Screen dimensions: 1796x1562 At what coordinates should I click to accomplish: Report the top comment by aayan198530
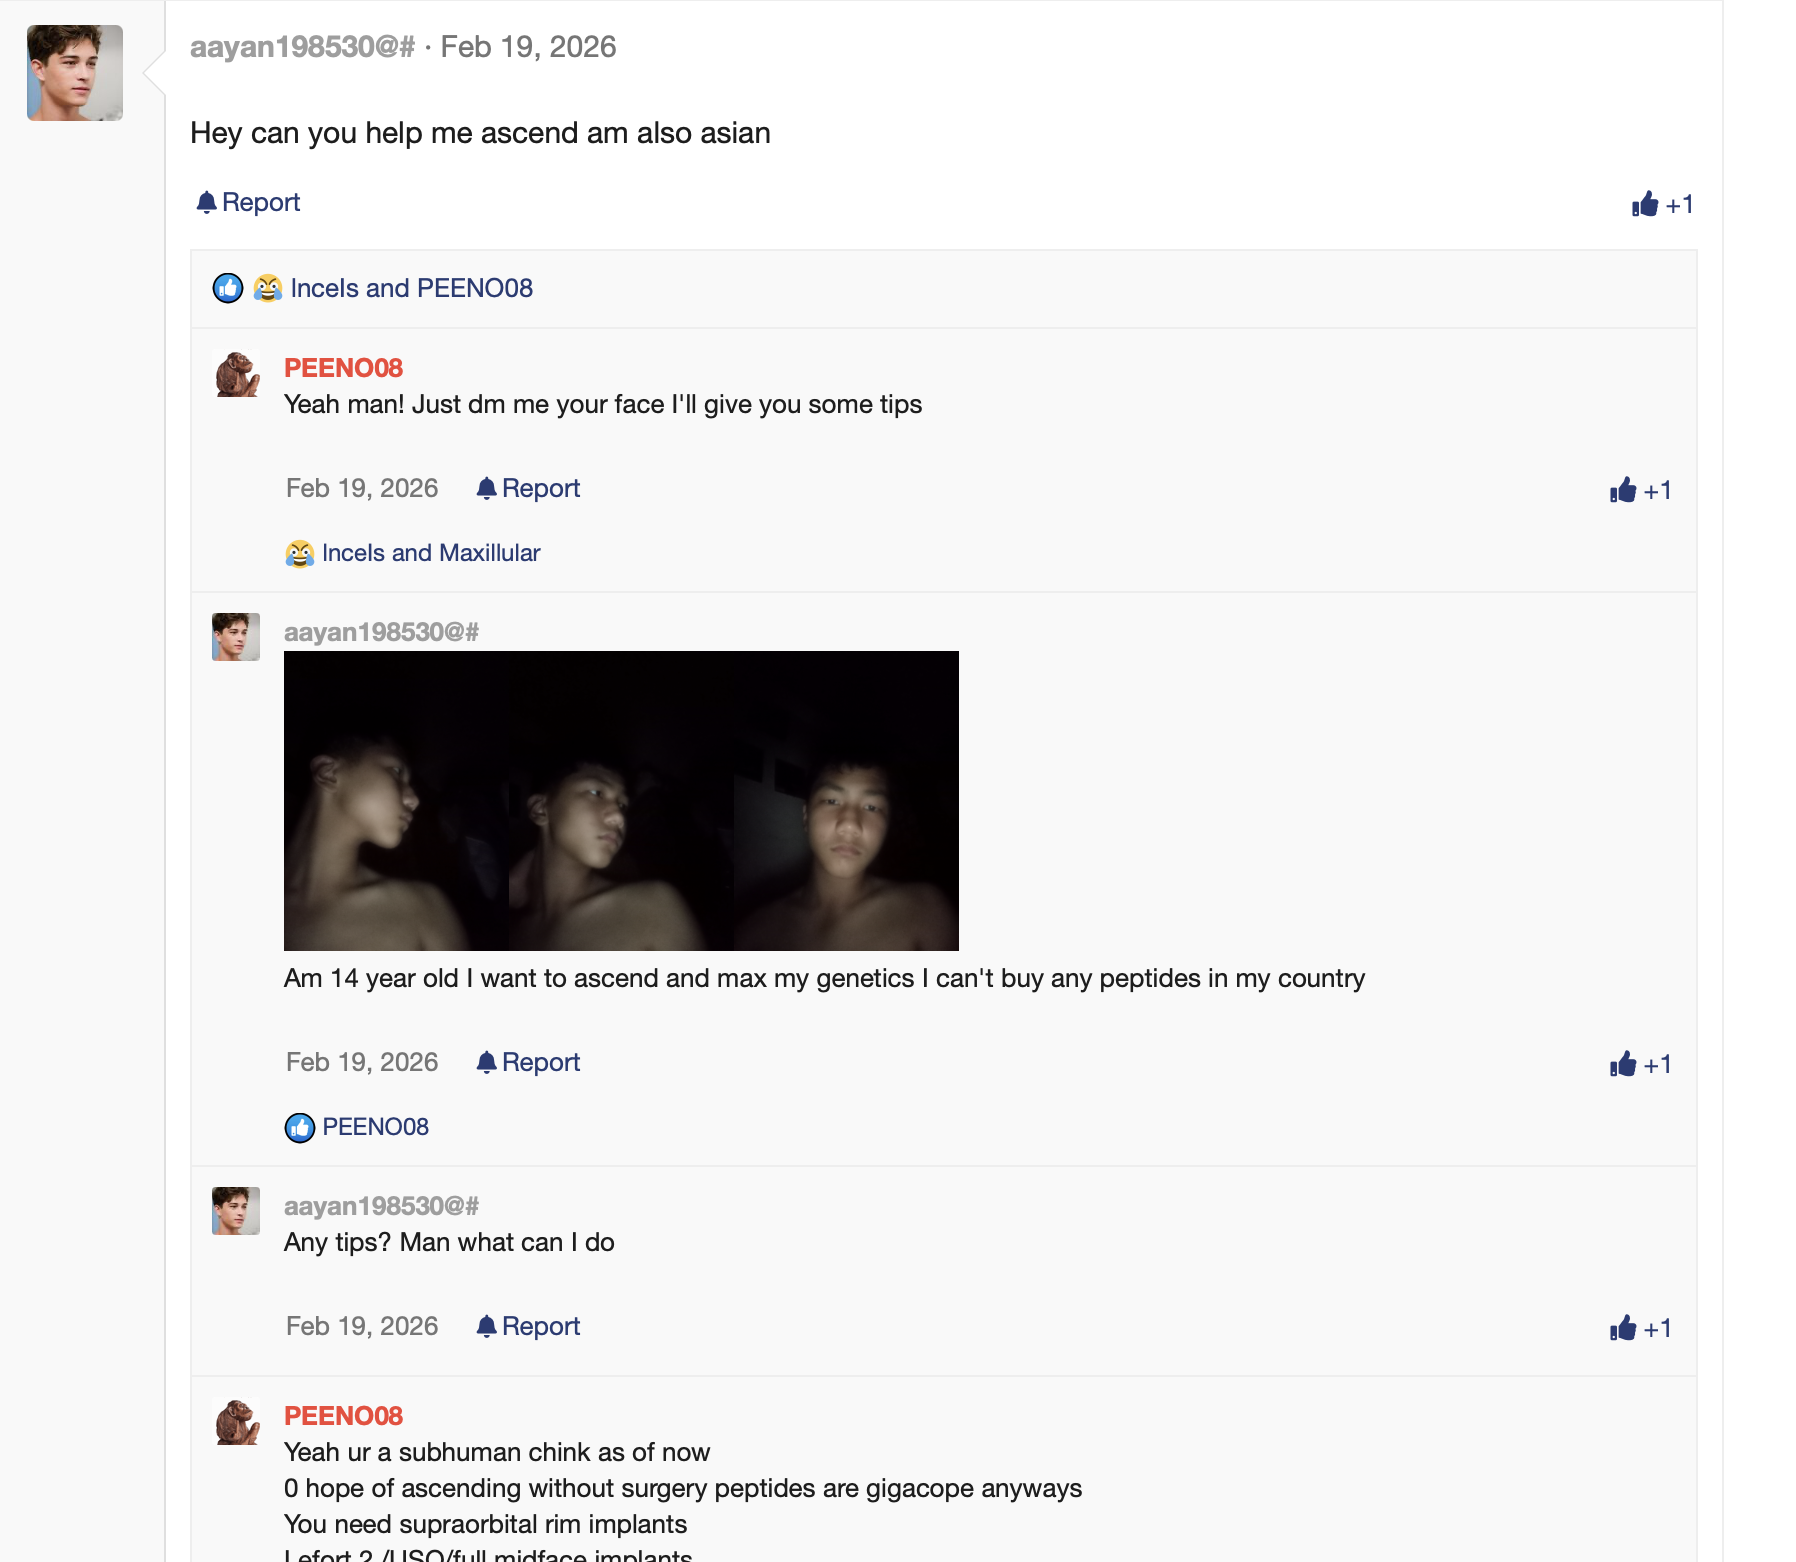249,202
